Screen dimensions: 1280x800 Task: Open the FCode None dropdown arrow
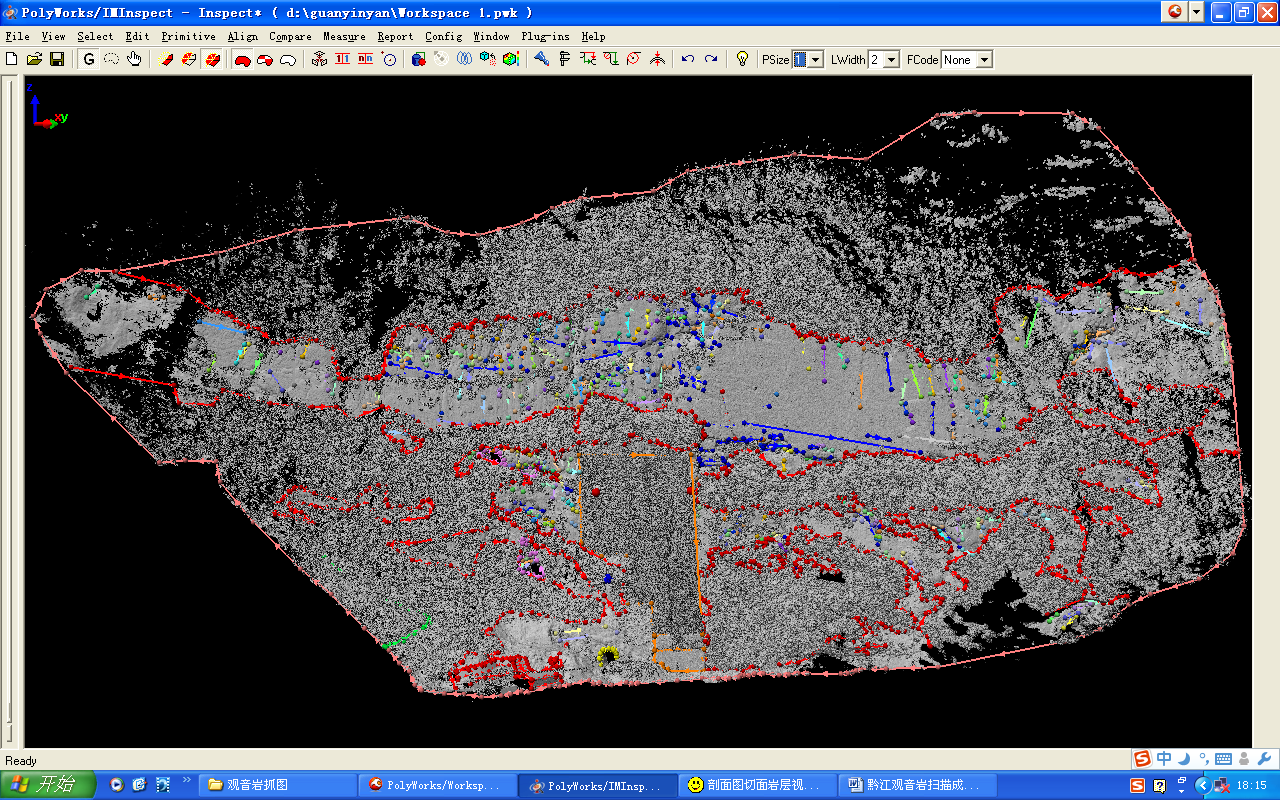pos(984,60)
